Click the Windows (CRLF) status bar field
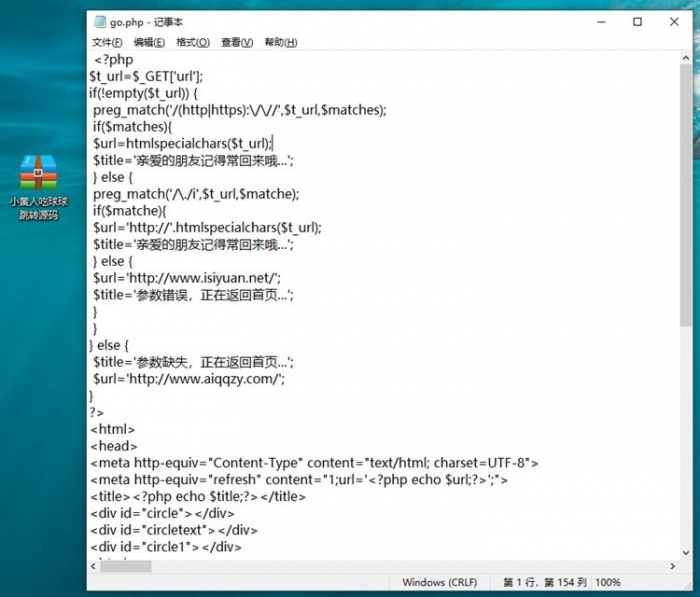 point(437,582)
